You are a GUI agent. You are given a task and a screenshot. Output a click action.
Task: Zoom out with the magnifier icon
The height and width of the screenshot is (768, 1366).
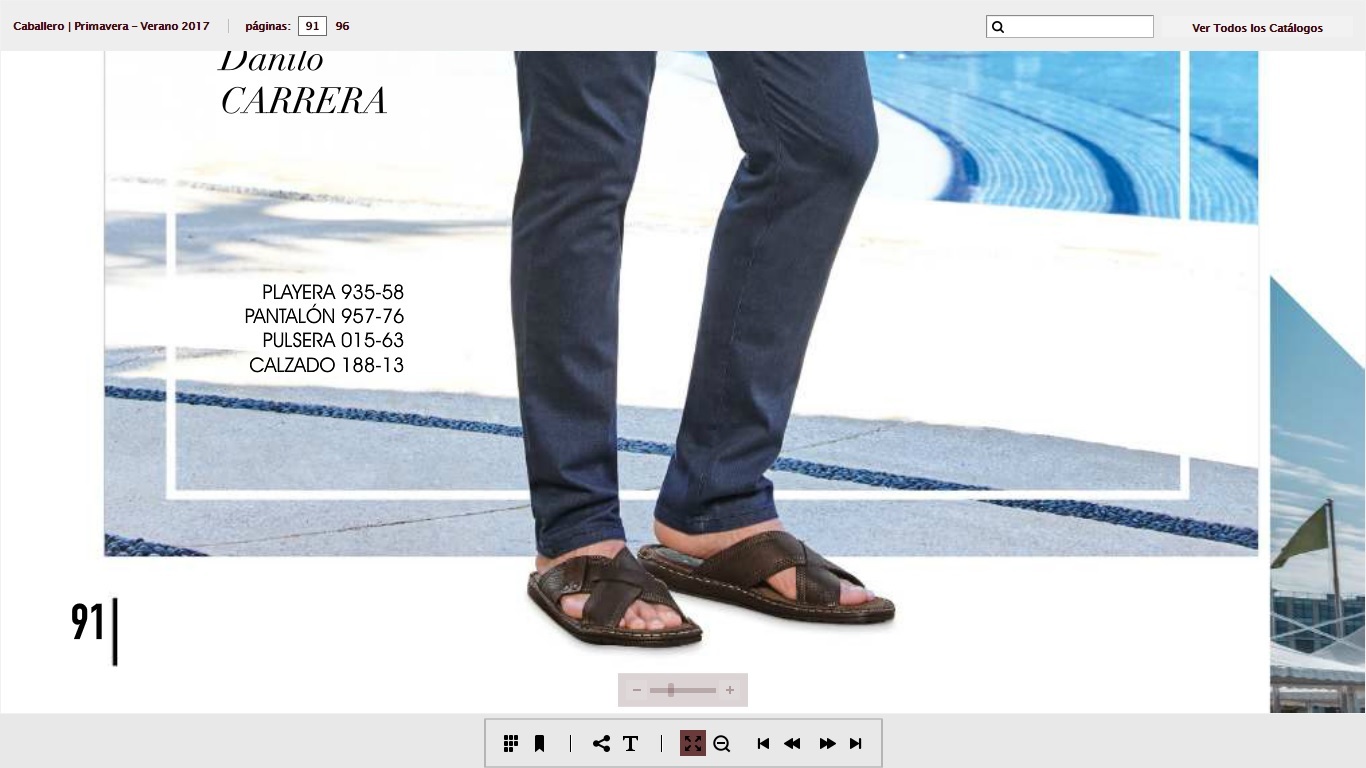point(722,743)
